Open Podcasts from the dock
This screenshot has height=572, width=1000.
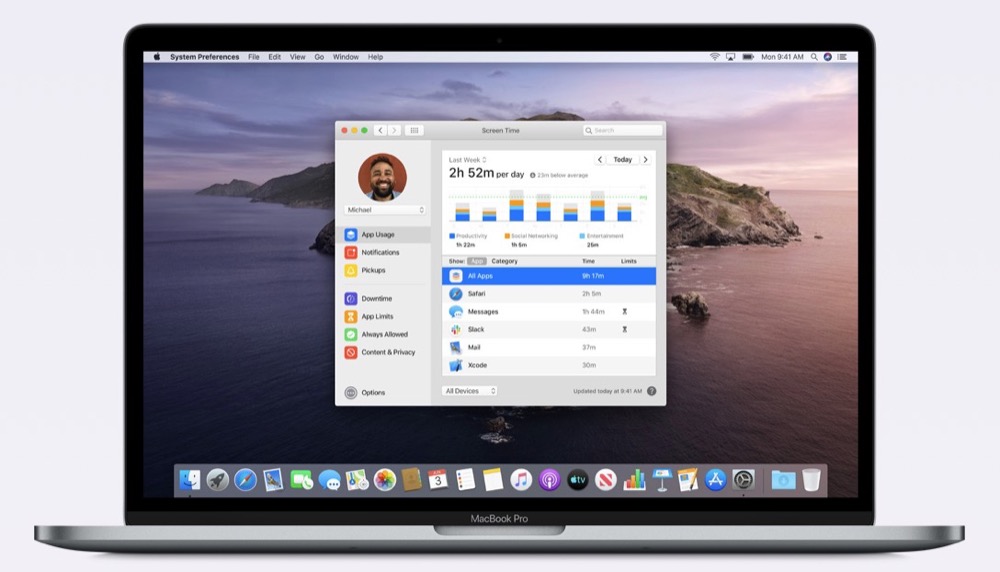click(x=549, y=480)
